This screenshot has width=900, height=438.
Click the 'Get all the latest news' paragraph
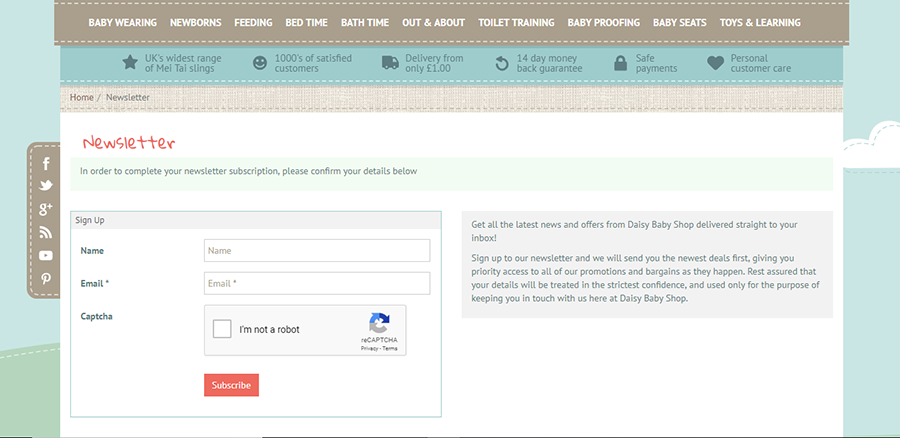coord(634,231)
